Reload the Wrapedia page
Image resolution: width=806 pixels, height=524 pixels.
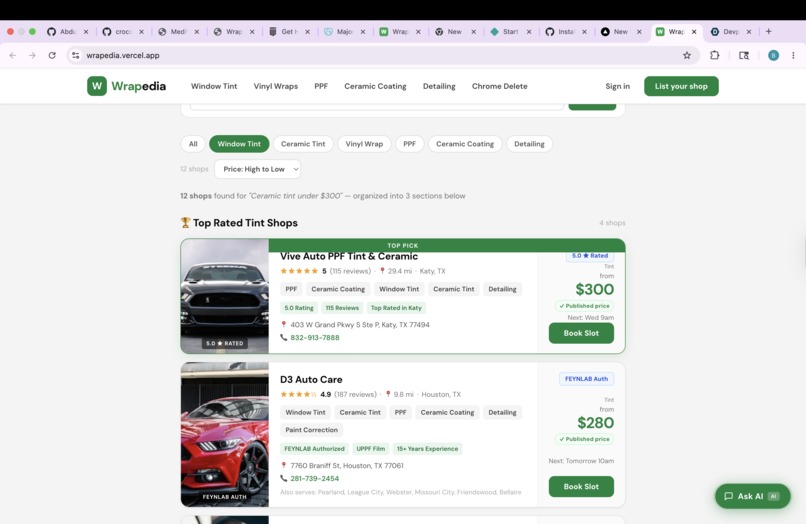(x=52, y=55)
